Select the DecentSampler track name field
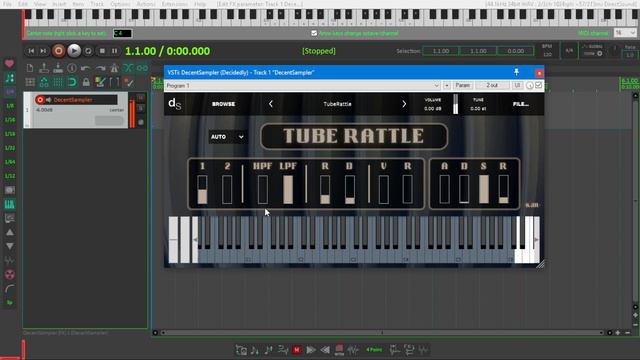This screenshot has width=640, height=360. (84, 100)
